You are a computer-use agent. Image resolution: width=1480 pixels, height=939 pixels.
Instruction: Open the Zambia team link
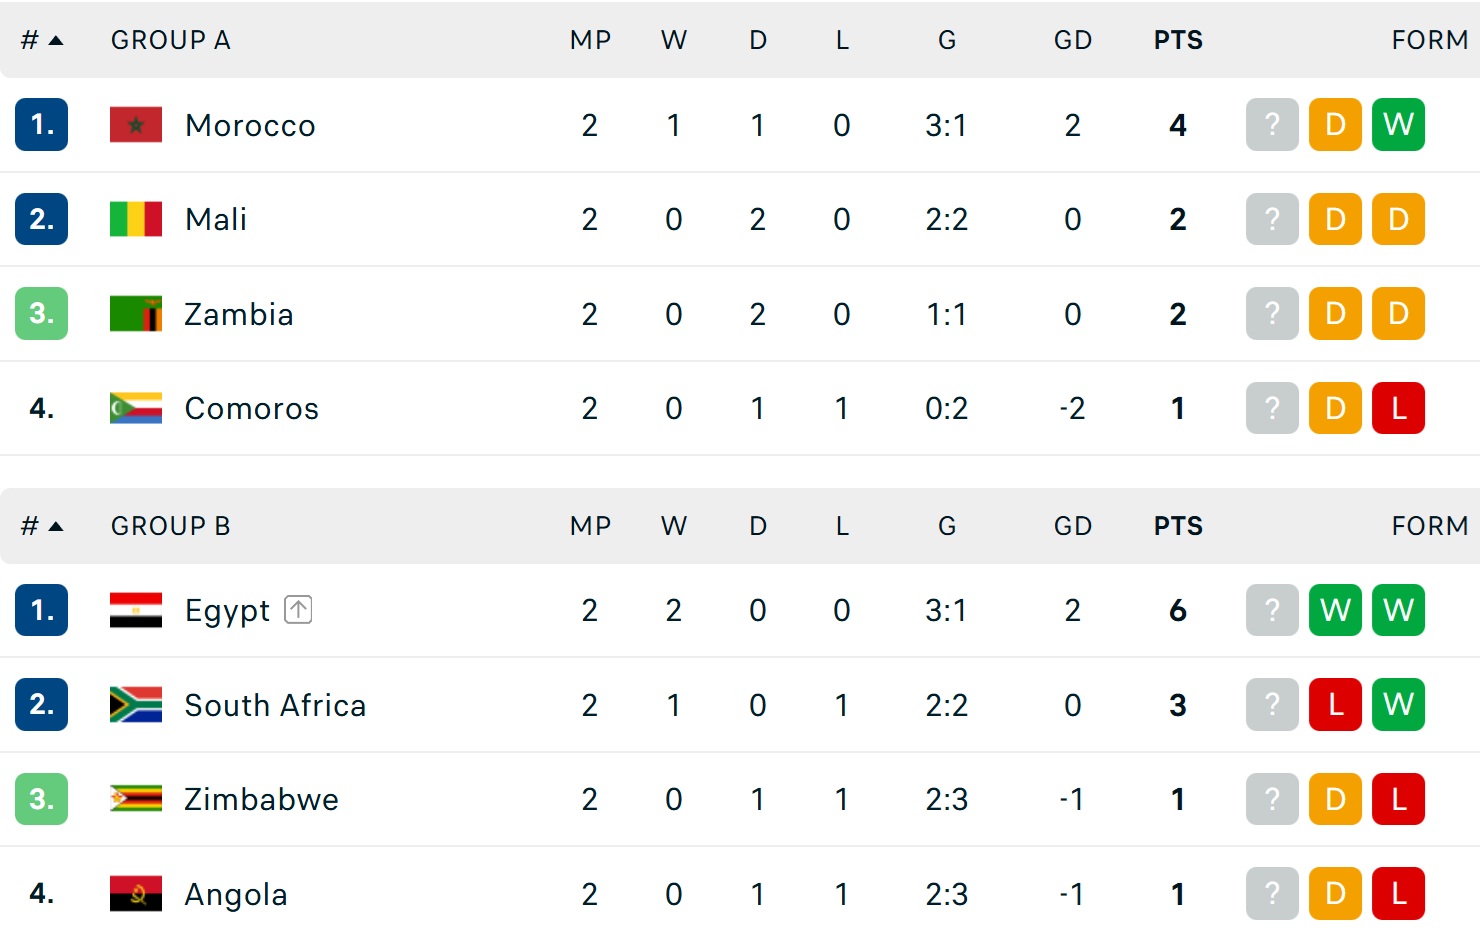point(239,314)
